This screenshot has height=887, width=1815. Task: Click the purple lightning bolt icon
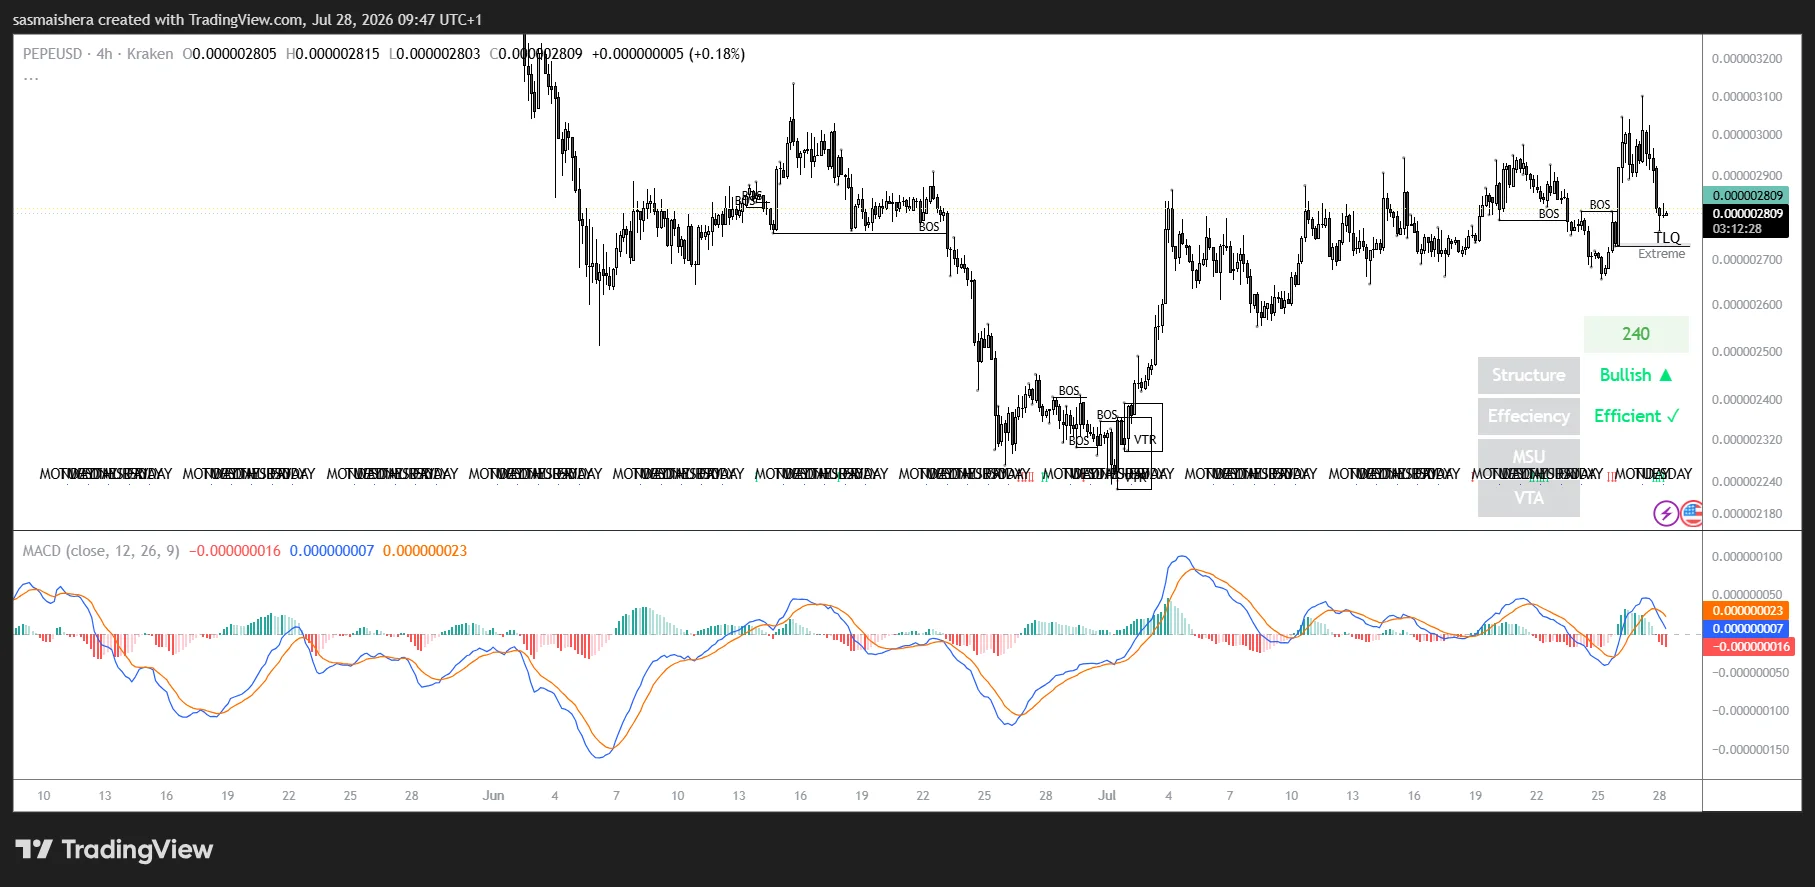point(1665,514)
